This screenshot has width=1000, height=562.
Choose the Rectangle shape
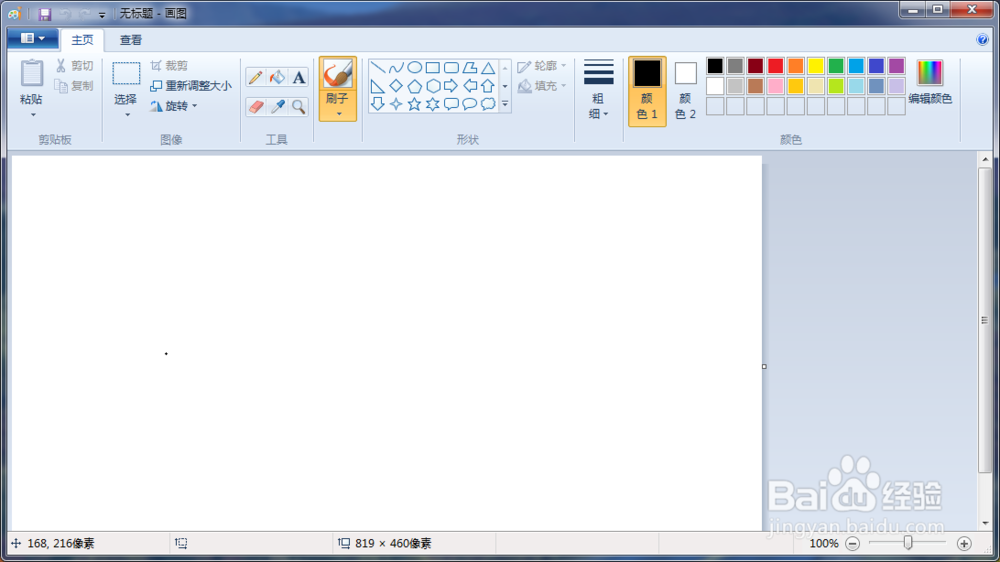(433, 67)
